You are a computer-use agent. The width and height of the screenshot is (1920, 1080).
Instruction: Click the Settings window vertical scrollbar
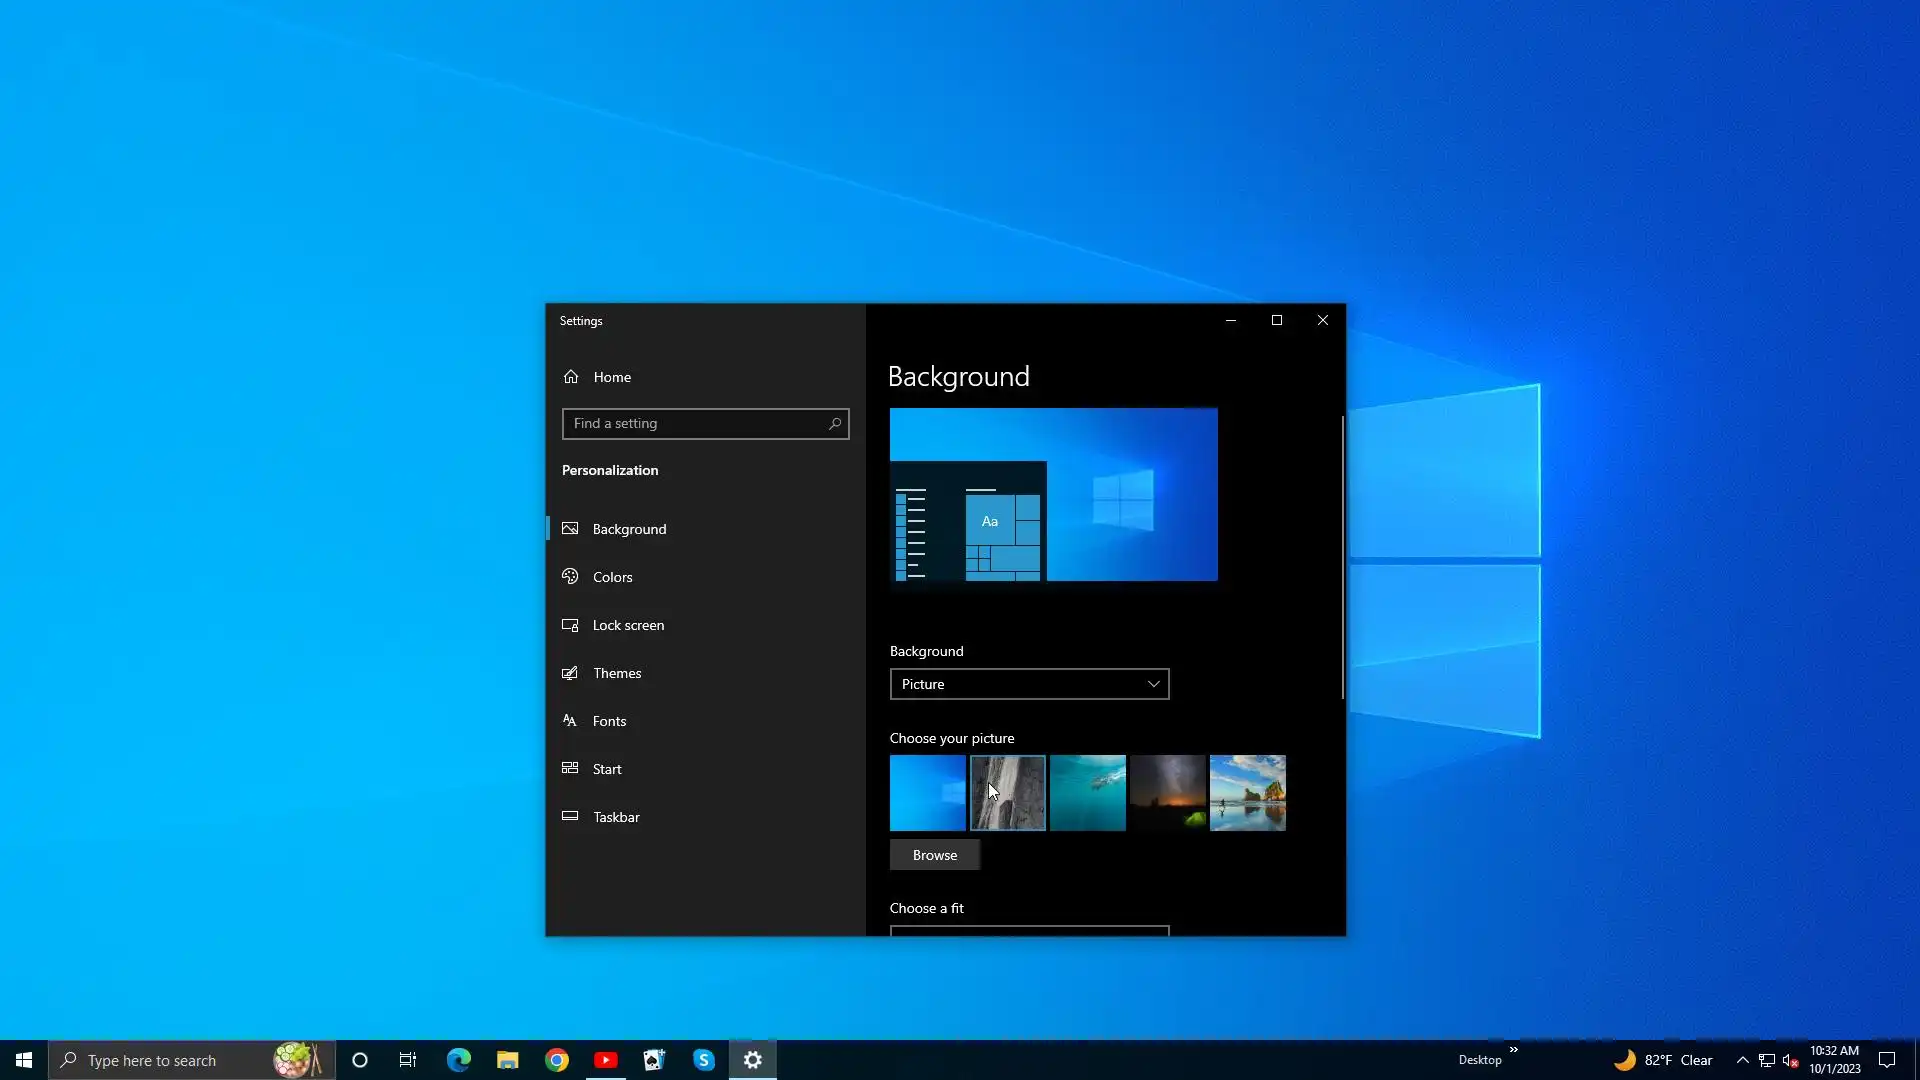[1342, 557]
